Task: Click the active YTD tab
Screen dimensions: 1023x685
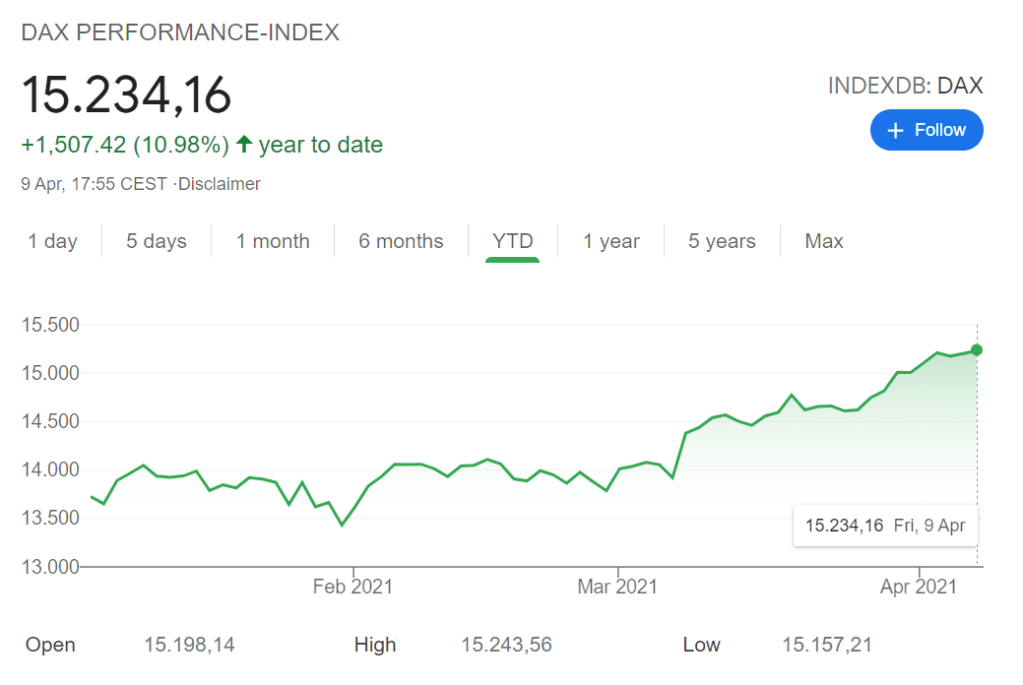Action: coord(512,241)
